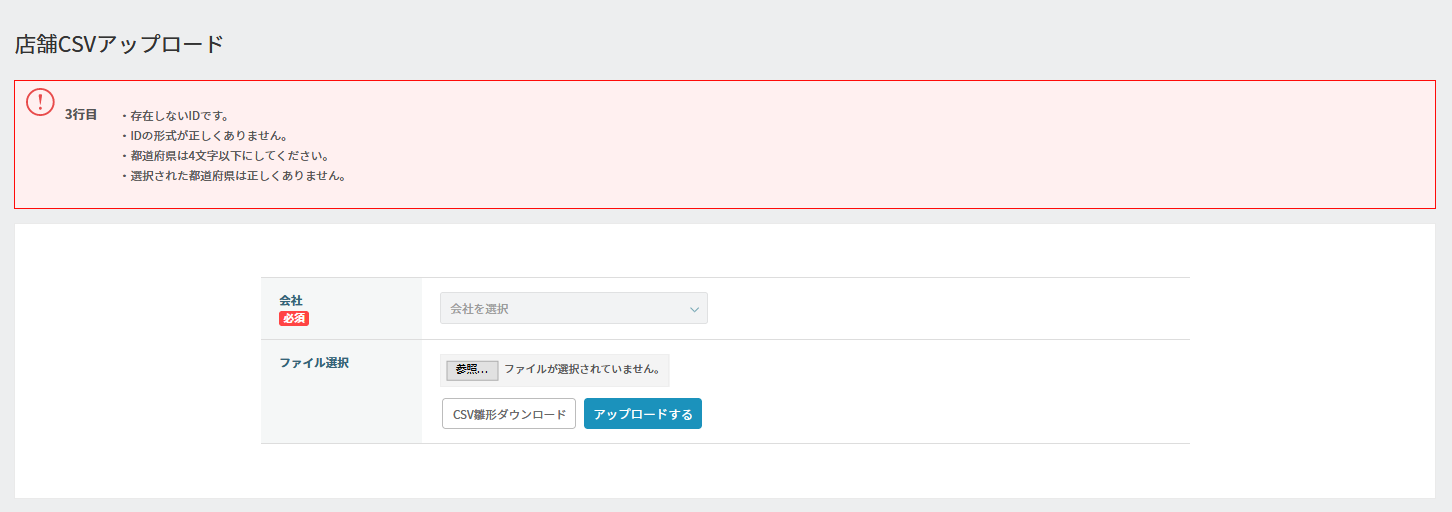Screen dimensions: 1452x512
Task: Click the chevron arrow in company dropdown
Action: [694, 309]
